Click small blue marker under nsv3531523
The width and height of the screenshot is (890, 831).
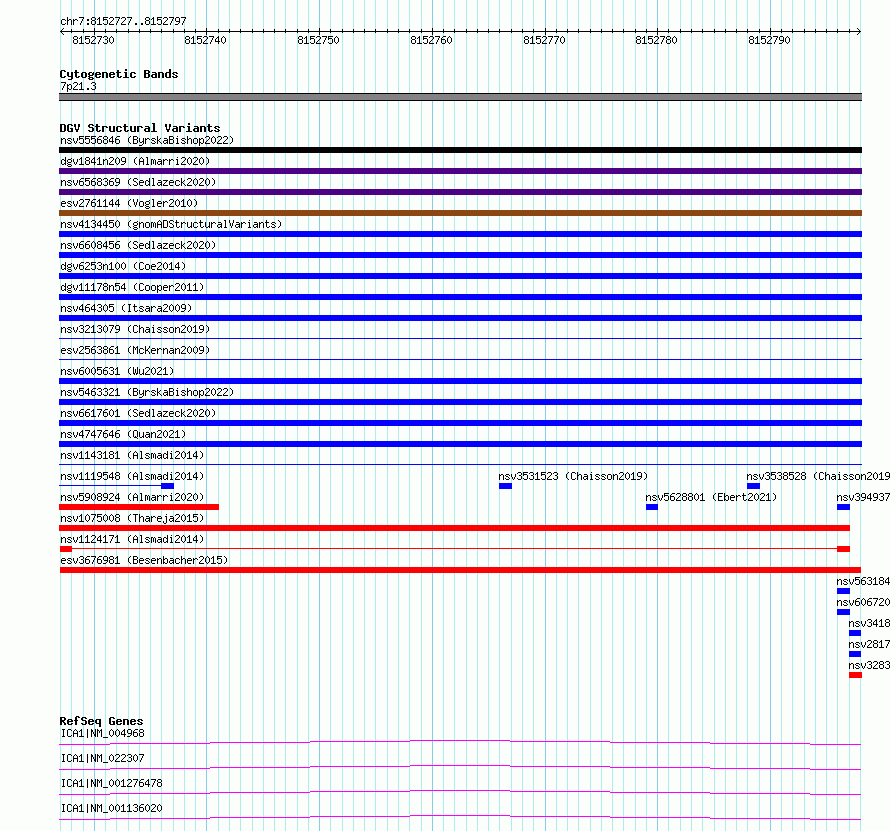point(505,486)
